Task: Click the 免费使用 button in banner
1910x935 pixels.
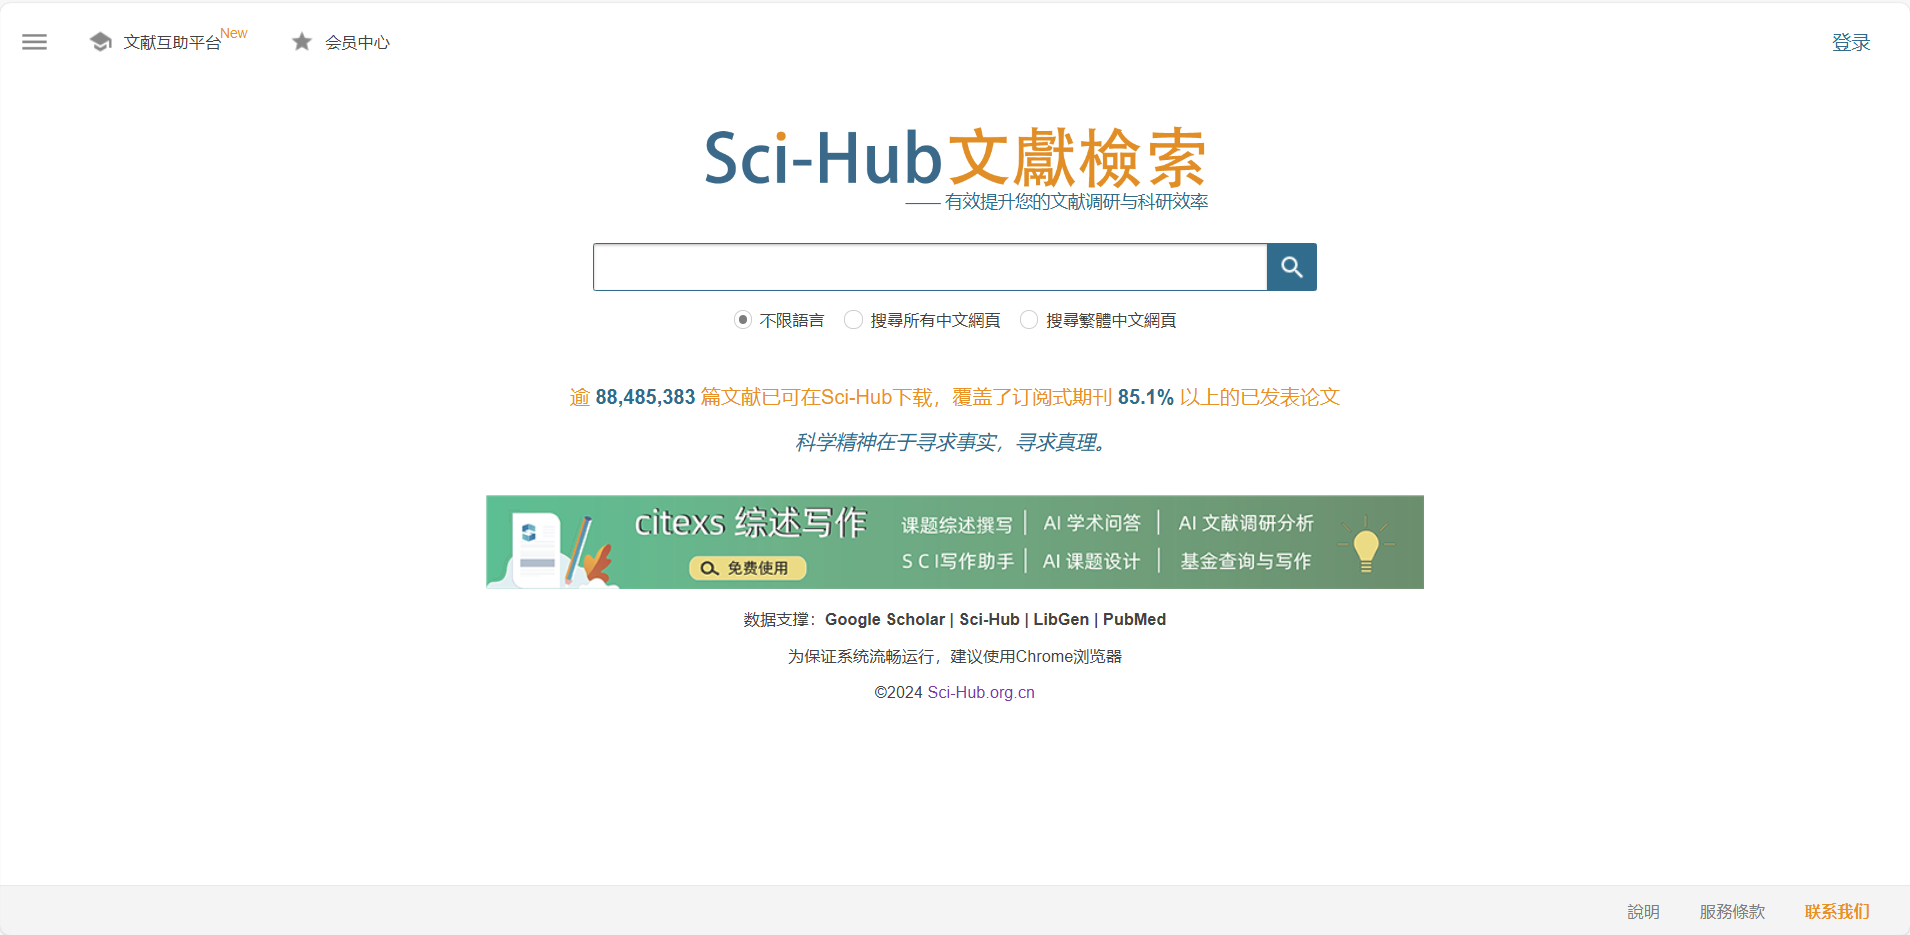Action: (x=748, y=568)
